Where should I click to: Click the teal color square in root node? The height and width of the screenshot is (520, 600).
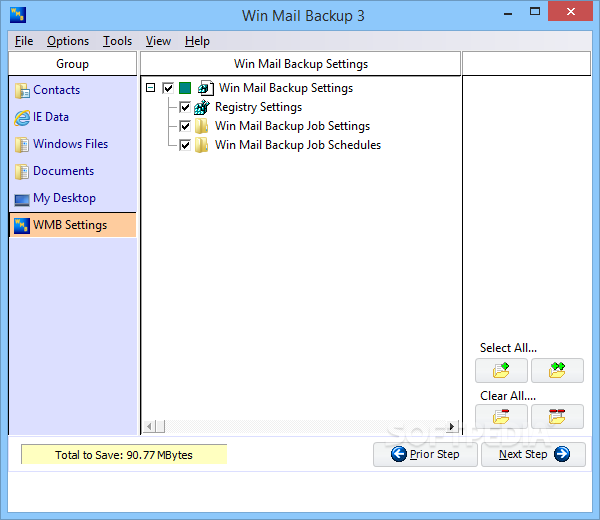tap(185, 88)
